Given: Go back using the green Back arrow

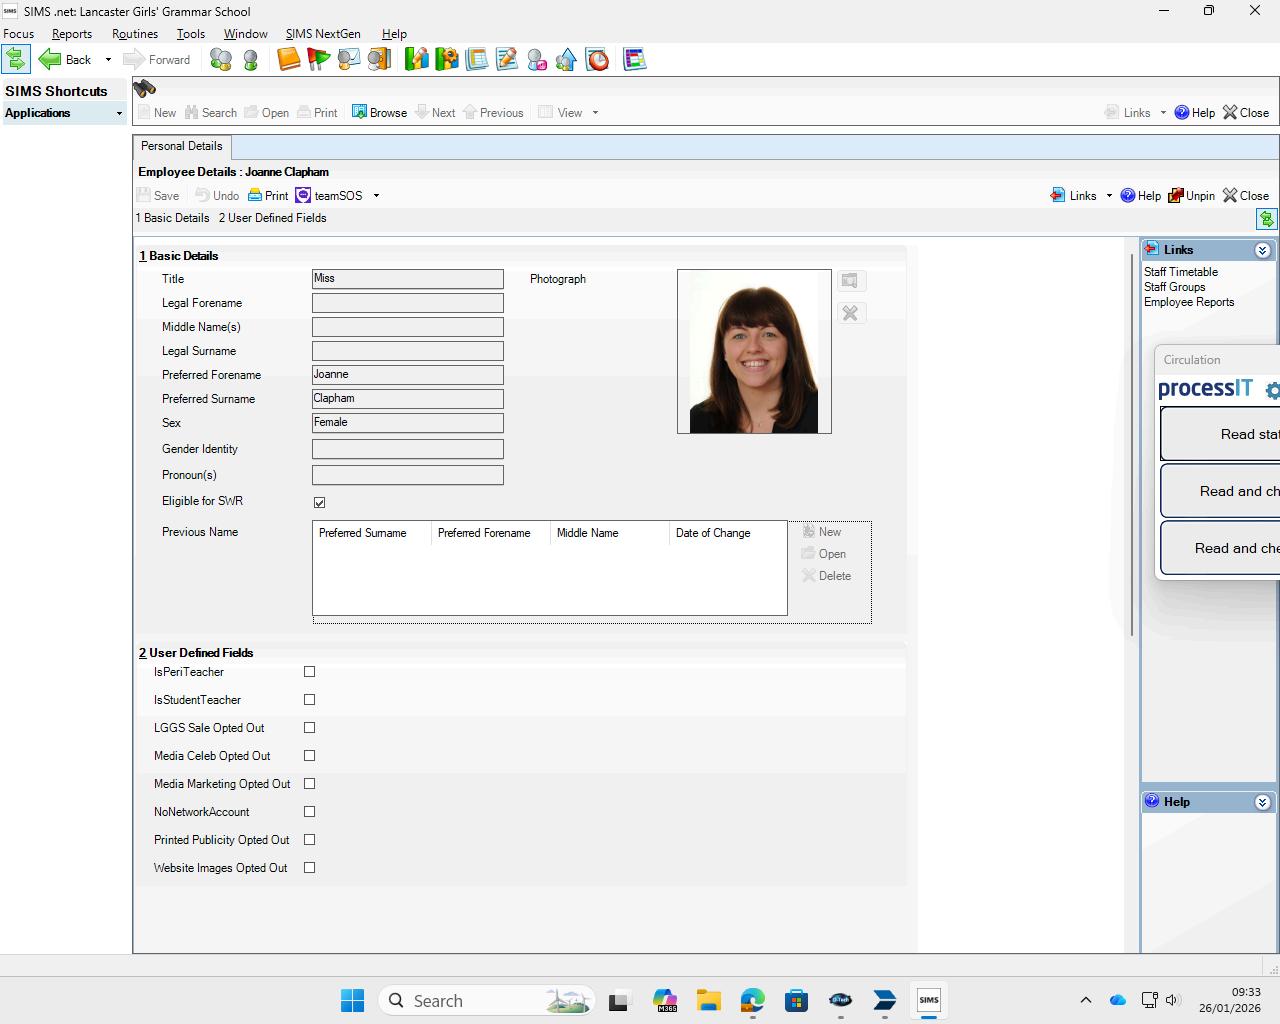Looking at the screenshot, I should (65, 59).
